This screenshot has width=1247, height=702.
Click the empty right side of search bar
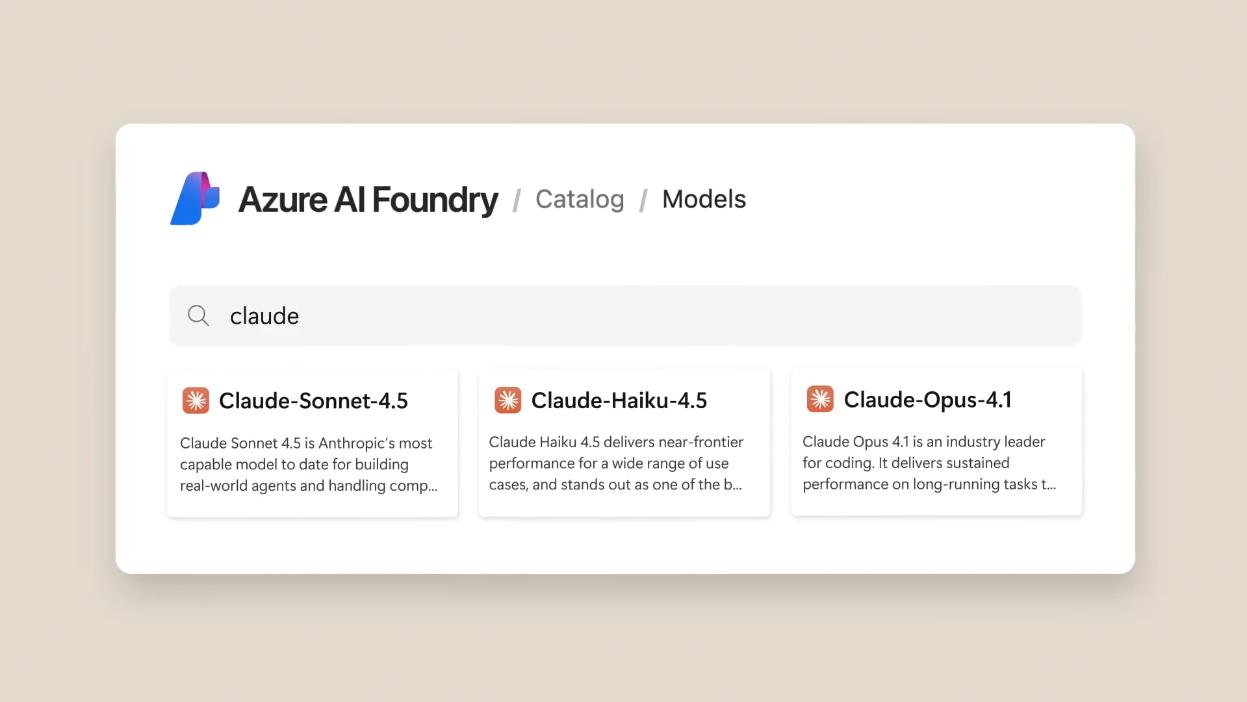pos(800,316)
